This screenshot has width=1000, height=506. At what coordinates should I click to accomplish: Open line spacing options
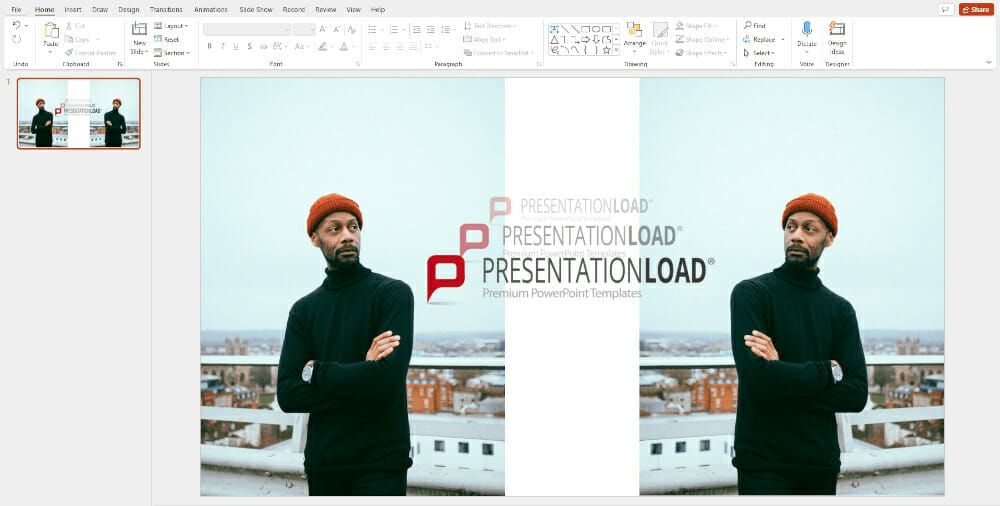(x=448, y=29)
